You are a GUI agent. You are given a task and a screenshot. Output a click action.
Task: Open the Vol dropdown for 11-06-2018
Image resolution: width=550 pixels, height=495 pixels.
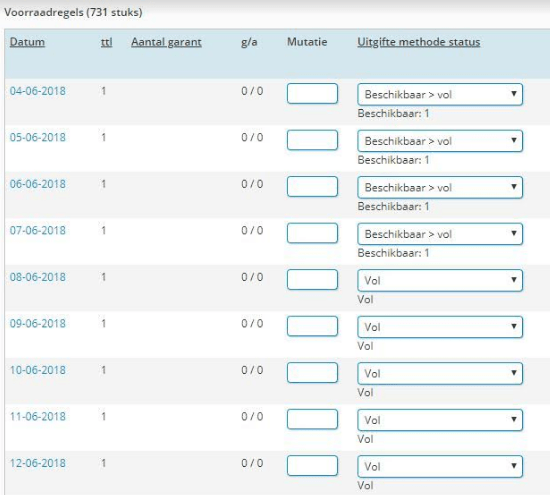pyautogui.click(x=440, y=420)
